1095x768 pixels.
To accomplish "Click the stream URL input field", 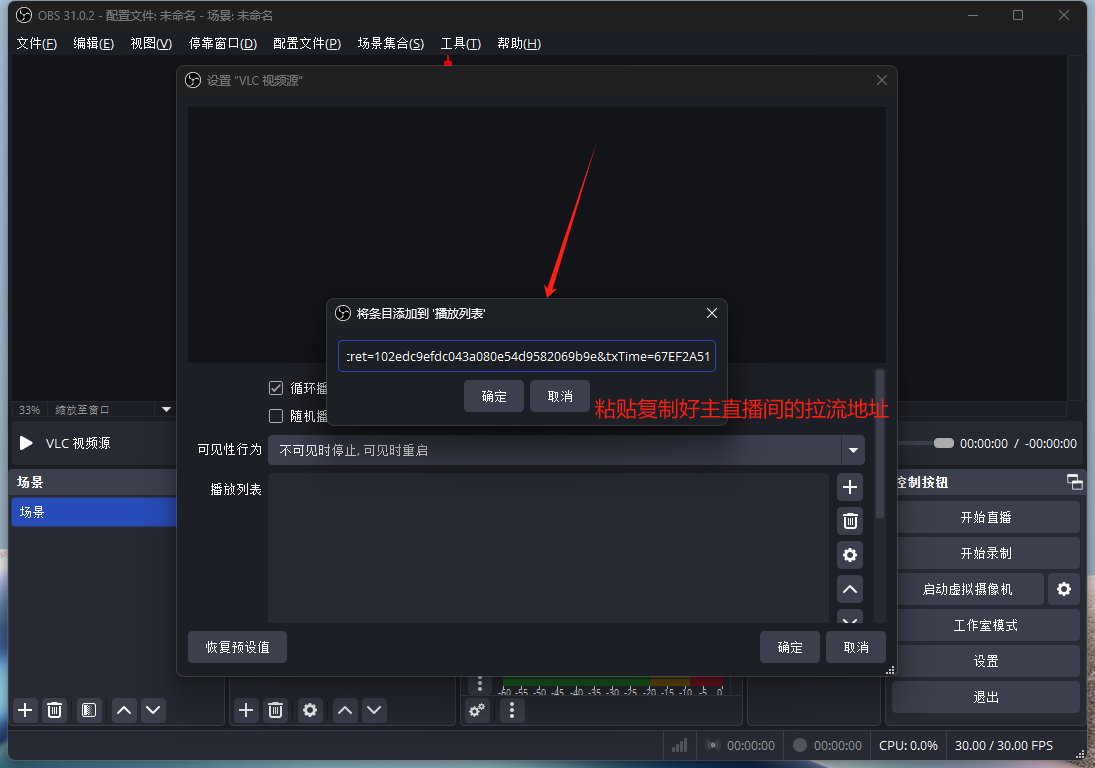I will [527, 356].
